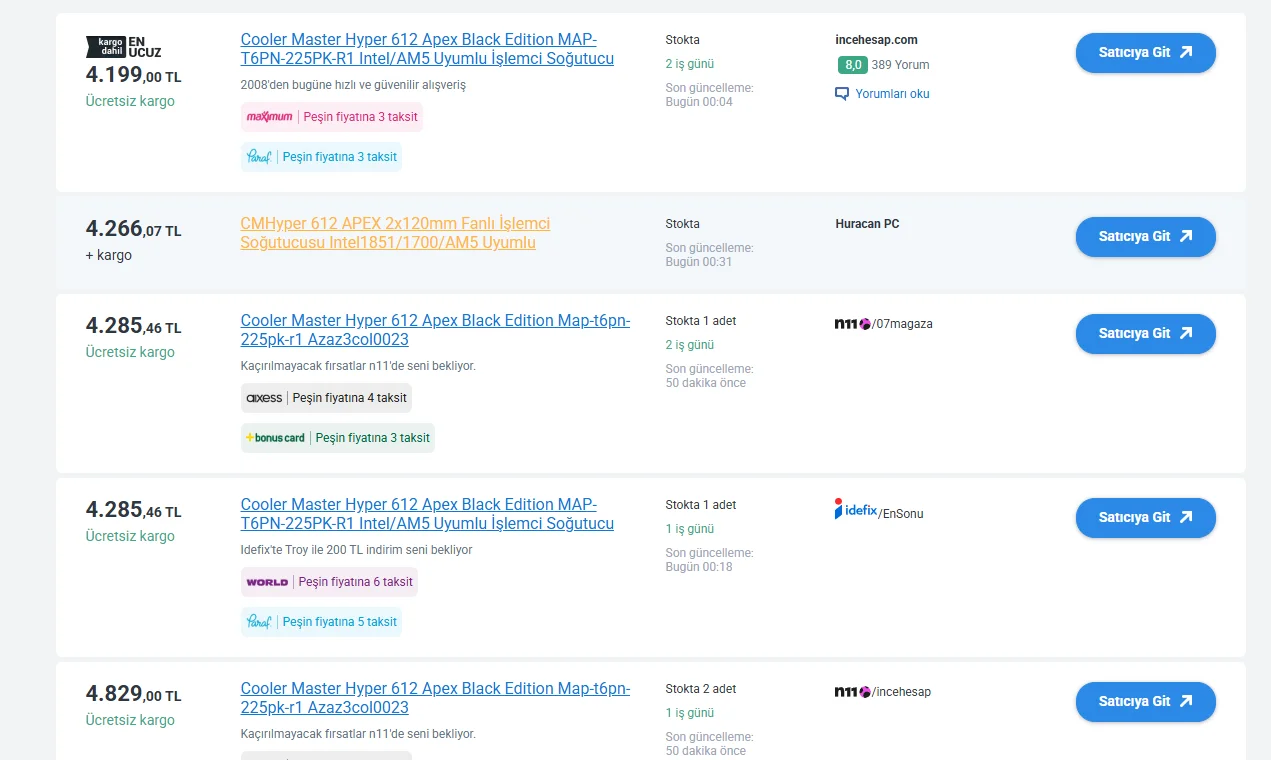Open incehesap.com product title link
The image size is (1271, 760).
coord(427,49)
